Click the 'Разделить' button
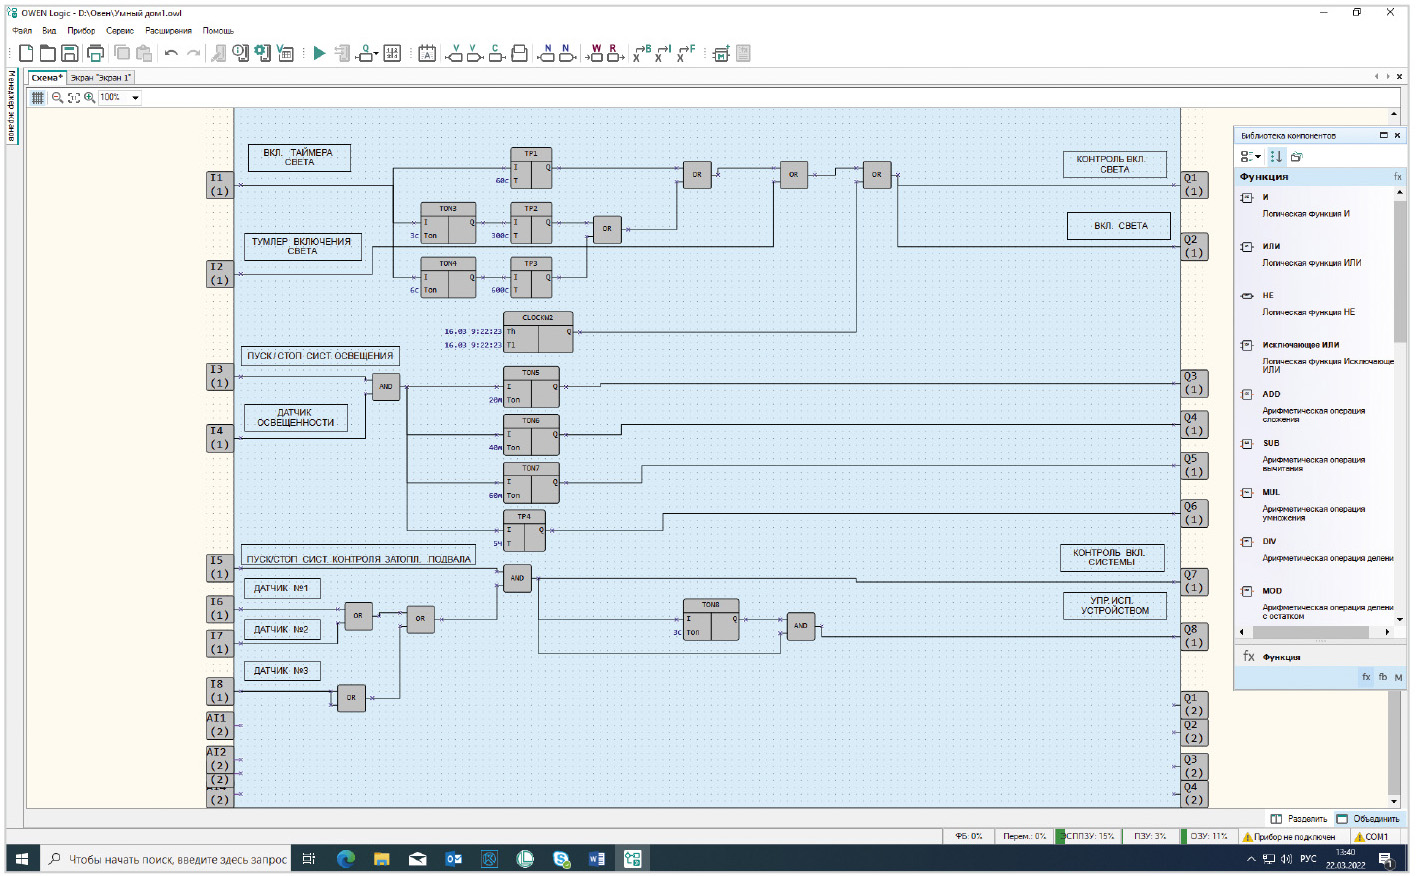The image size is (1416, 876). pyautogui.click(x=1300, y=819)
